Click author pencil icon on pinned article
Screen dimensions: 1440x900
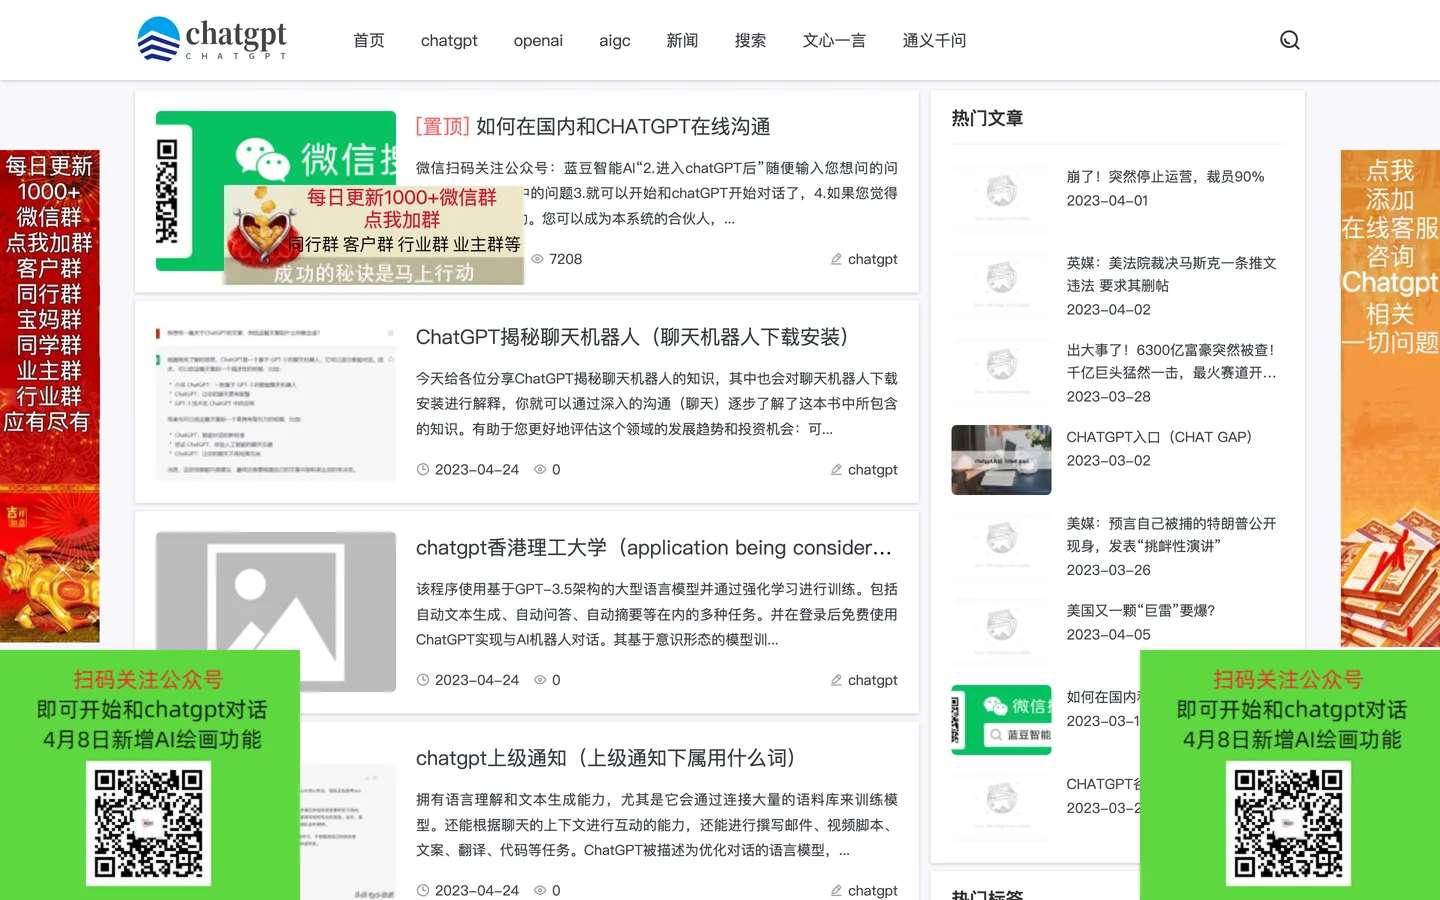836,259
